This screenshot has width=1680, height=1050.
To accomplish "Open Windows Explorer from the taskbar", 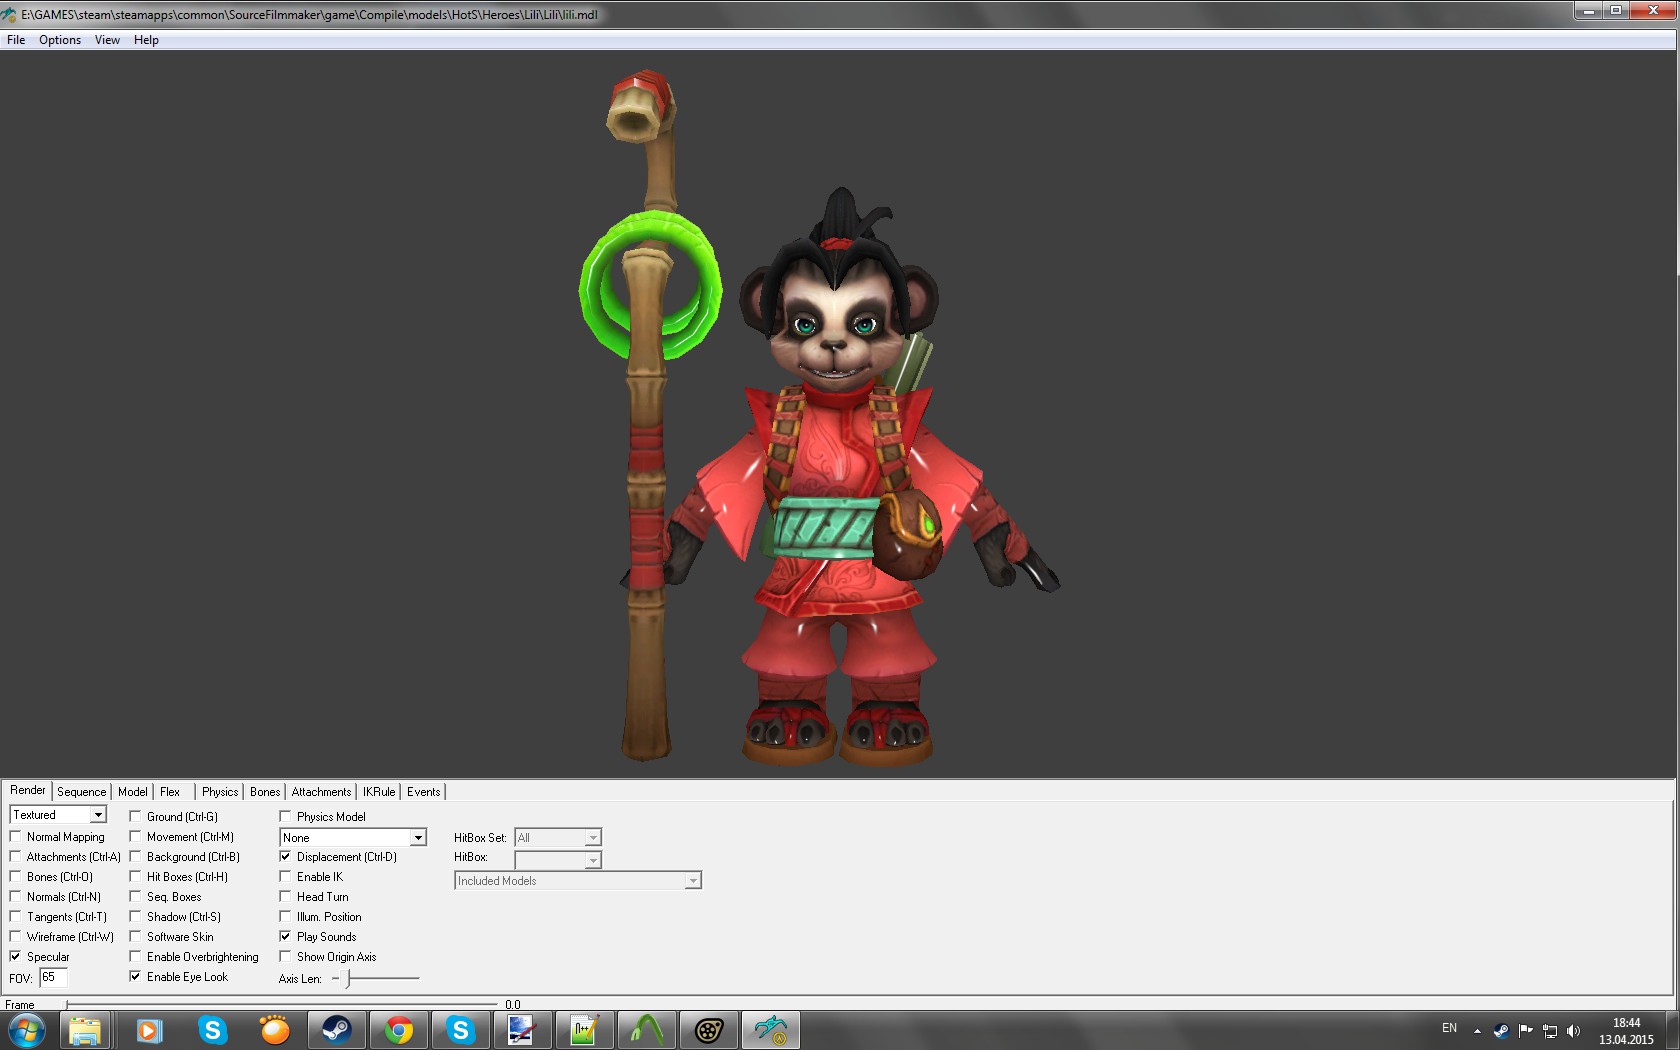I will tap(85, 1030).
